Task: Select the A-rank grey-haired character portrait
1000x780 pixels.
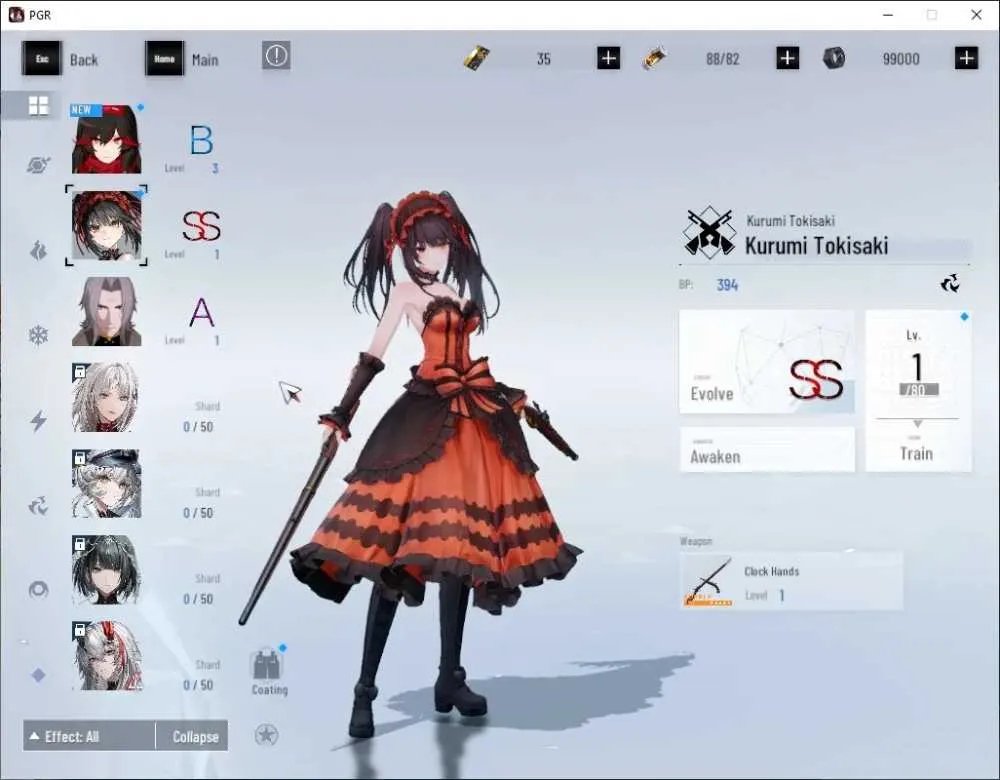Action: coord(107,311)
